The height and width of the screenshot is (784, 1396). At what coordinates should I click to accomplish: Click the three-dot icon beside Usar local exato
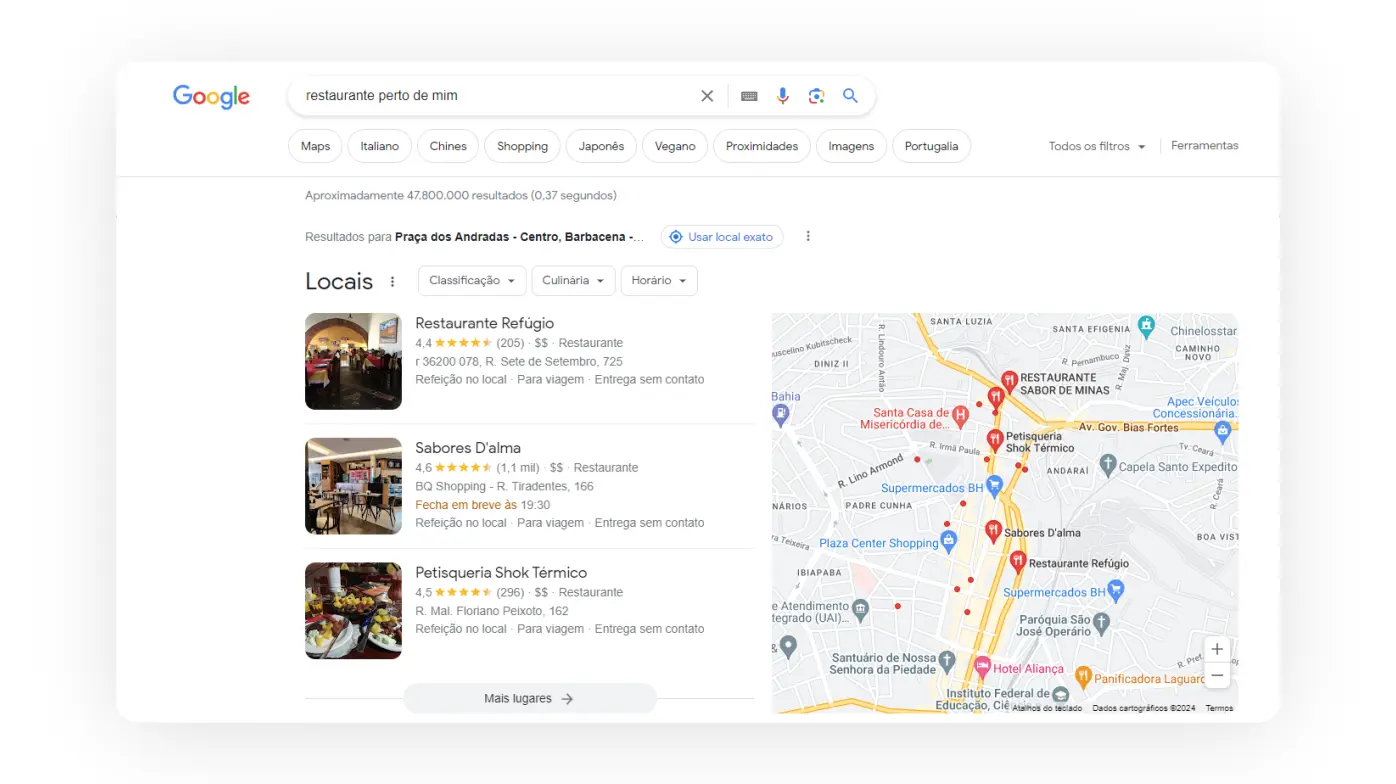click(808, 236)
